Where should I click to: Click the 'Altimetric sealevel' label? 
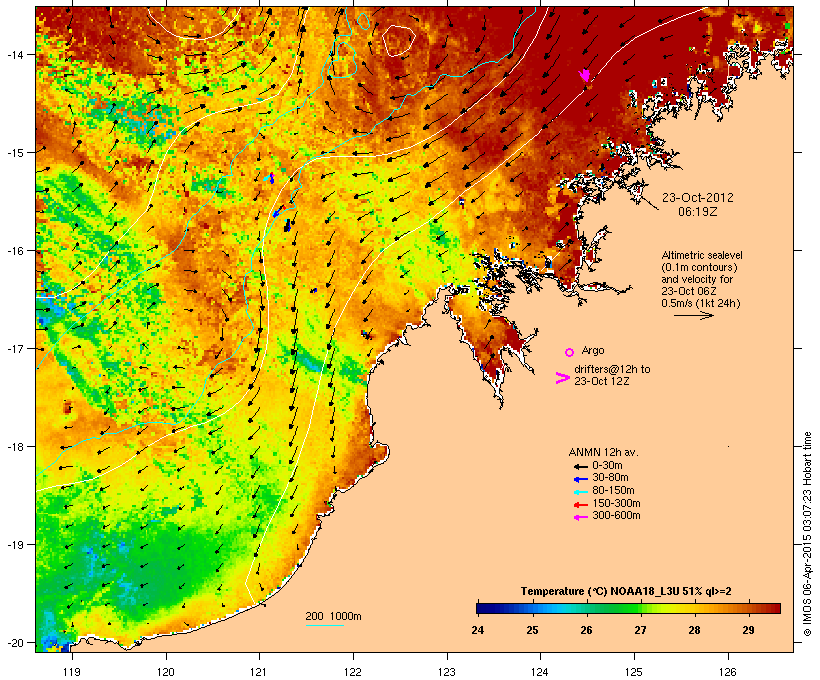click(702, 255)
